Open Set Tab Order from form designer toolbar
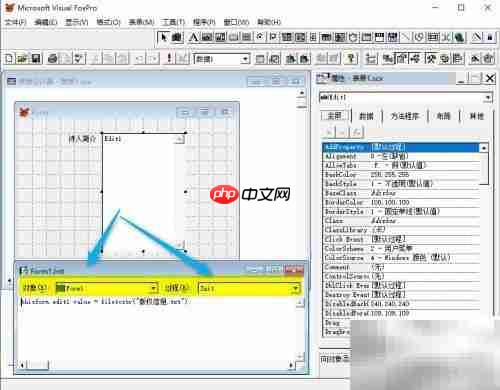Screen dimensions: 500x390 click(x=370, y=59)
